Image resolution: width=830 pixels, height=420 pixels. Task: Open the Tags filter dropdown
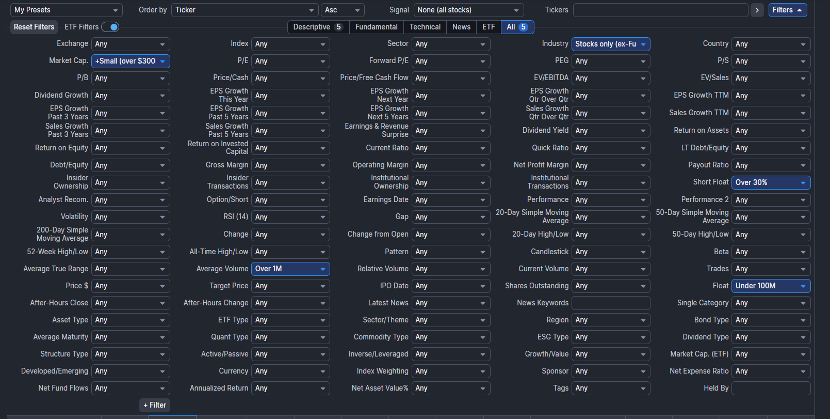coord(610,388)
